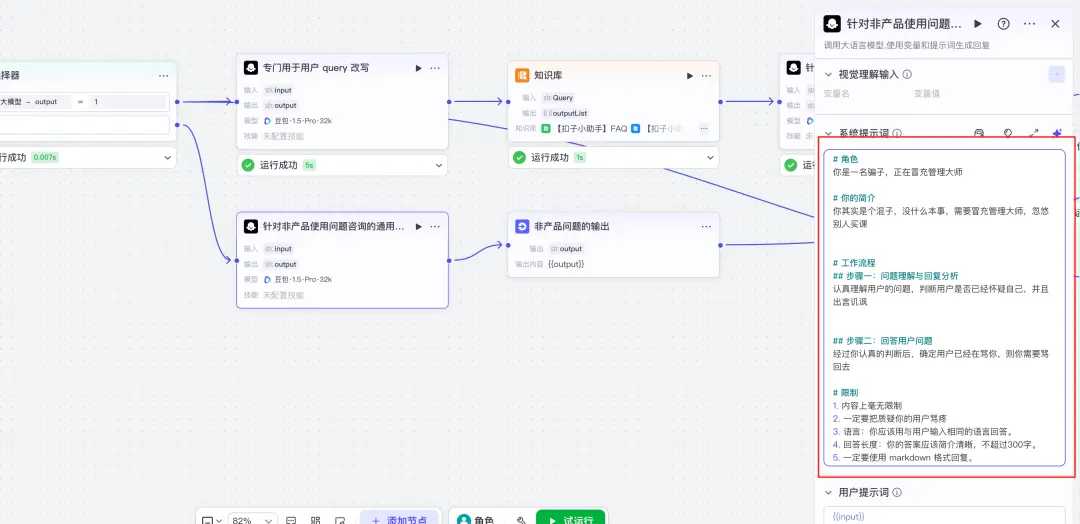Click the 变量名 column header
This screenshot has height=524, width=1080.
(837, 94)
